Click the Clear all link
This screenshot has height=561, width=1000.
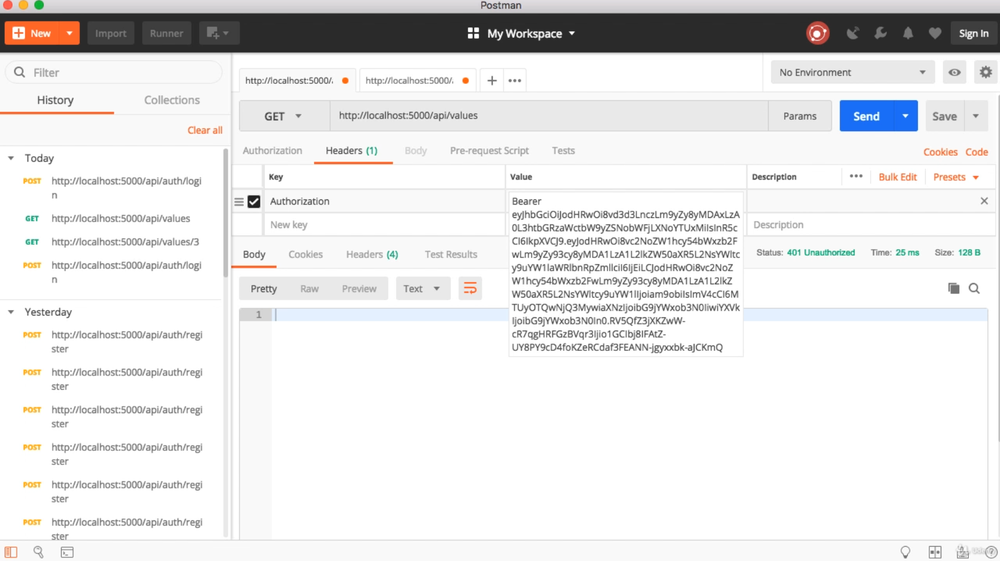tap(205, 130)
